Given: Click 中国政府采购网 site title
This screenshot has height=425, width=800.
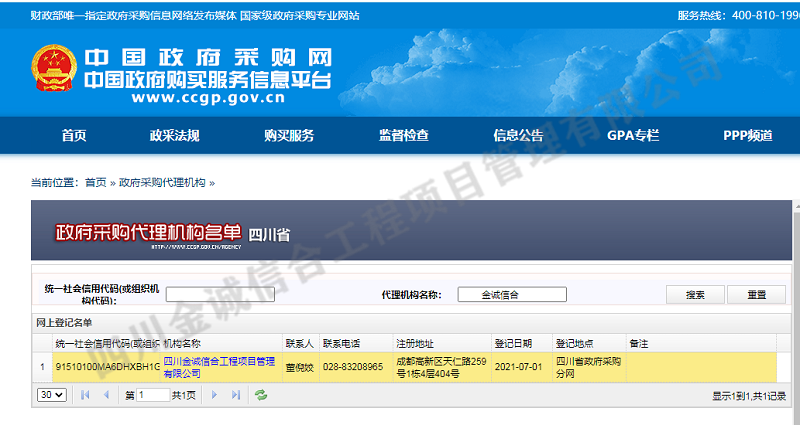Looking at the screenshot, I should coord(208,58).
